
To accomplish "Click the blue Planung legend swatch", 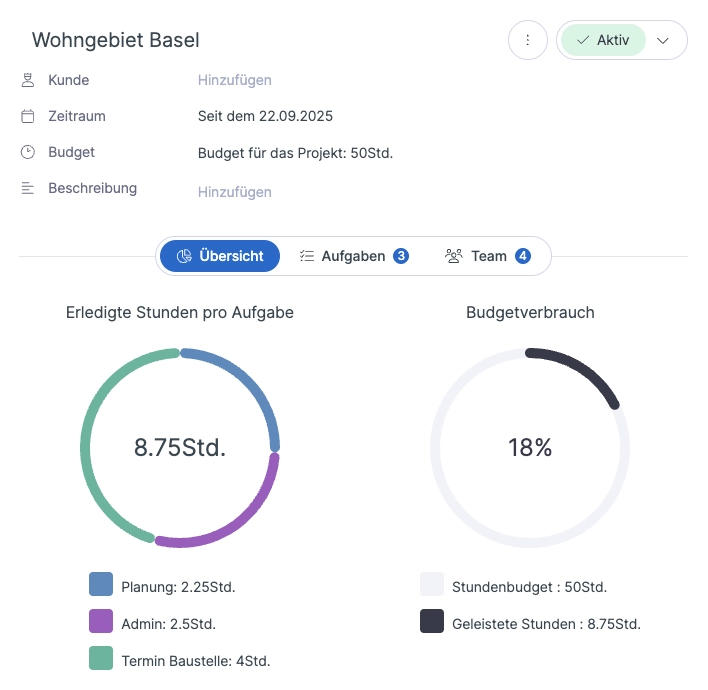I will click(x=101, y=585).
